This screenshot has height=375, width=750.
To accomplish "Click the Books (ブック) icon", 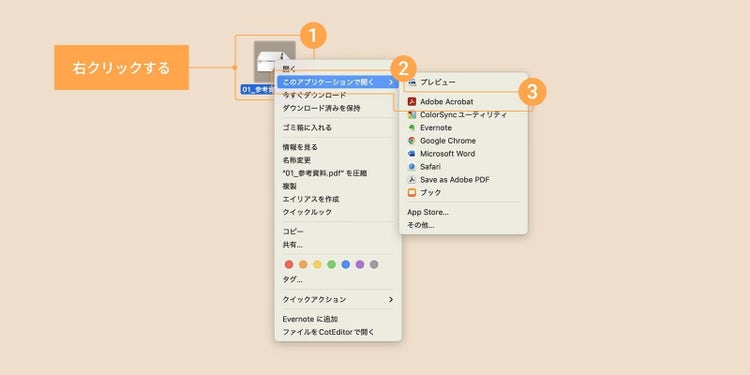I will (x=411, y=192).
